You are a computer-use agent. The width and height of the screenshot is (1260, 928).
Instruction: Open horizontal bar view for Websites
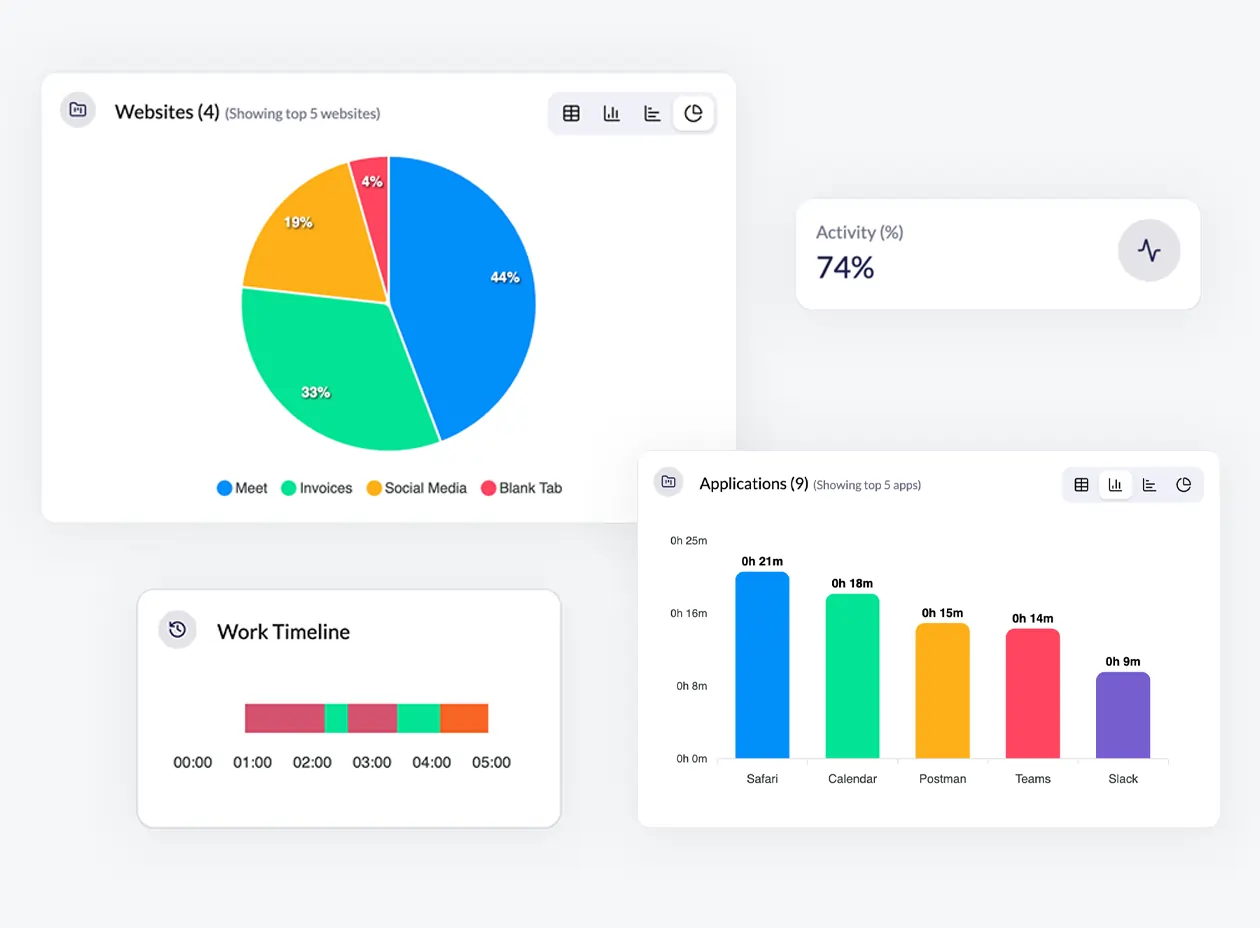(653, 113)
